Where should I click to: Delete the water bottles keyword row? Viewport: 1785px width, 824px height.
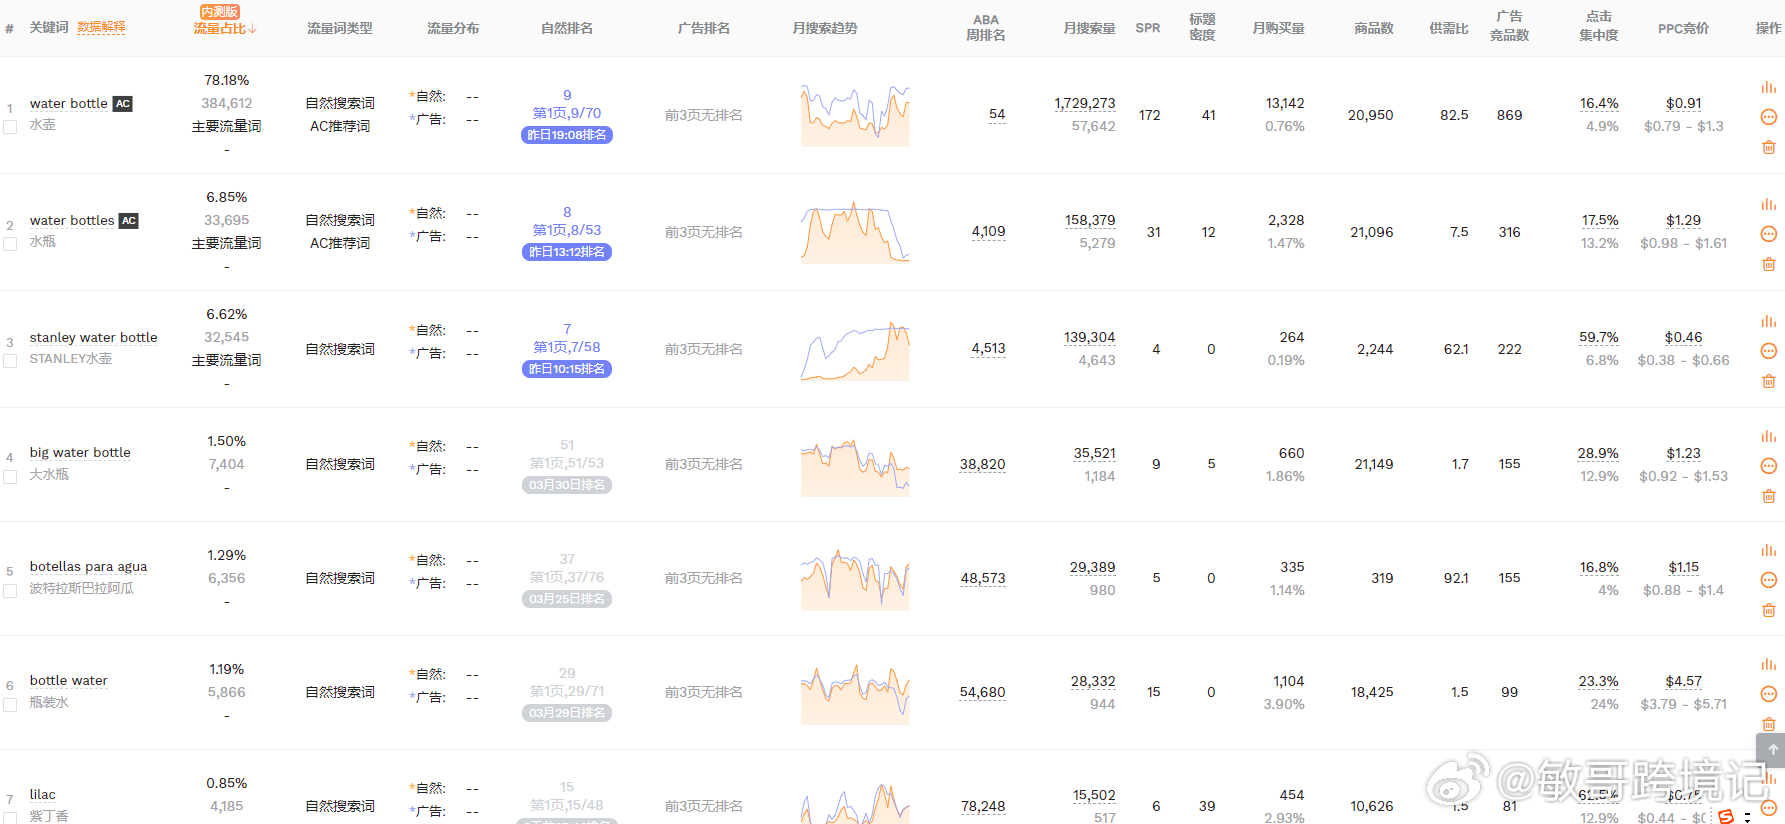[1768, 264]
